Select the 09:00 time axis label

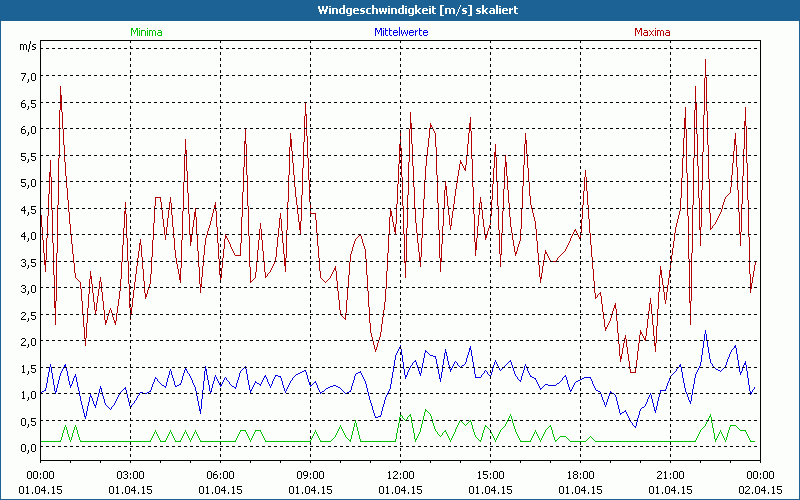(x=310, y=475)
